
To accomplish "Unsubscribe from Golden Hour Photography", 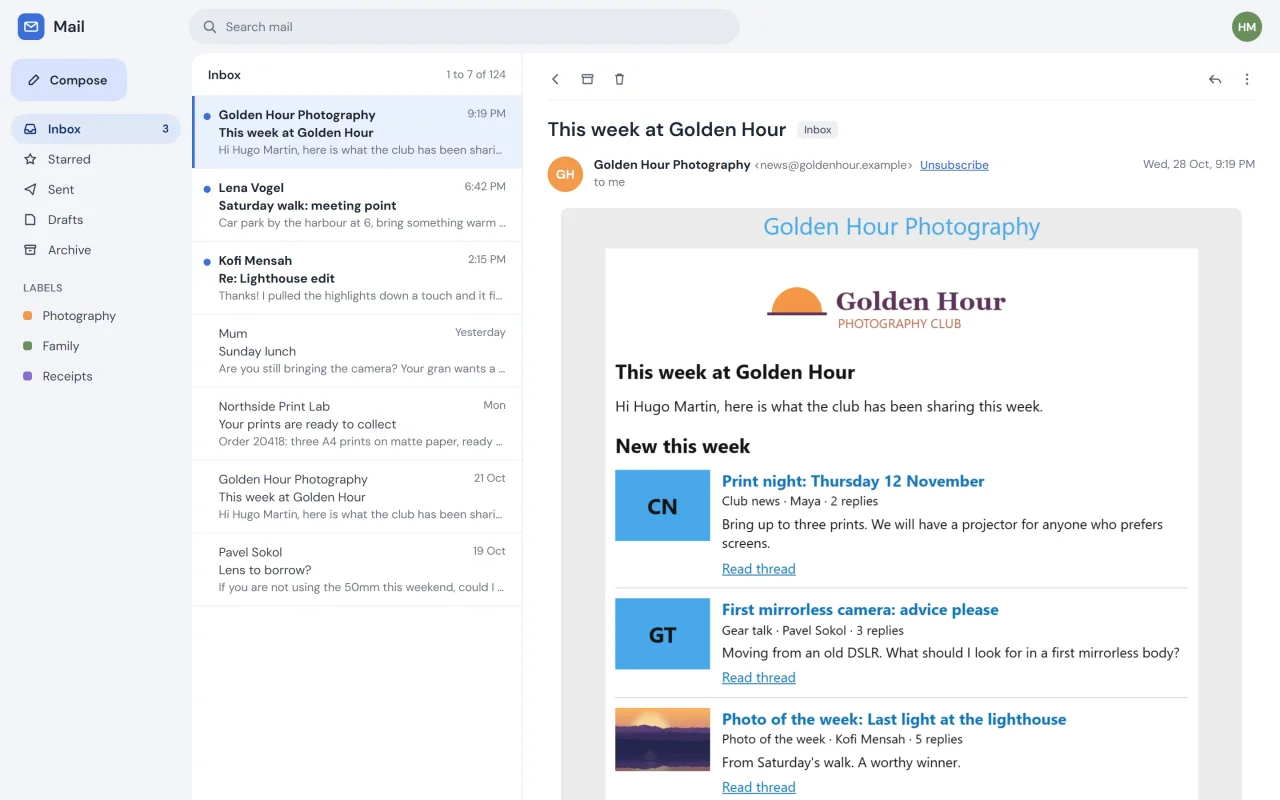I will [954, 165].
